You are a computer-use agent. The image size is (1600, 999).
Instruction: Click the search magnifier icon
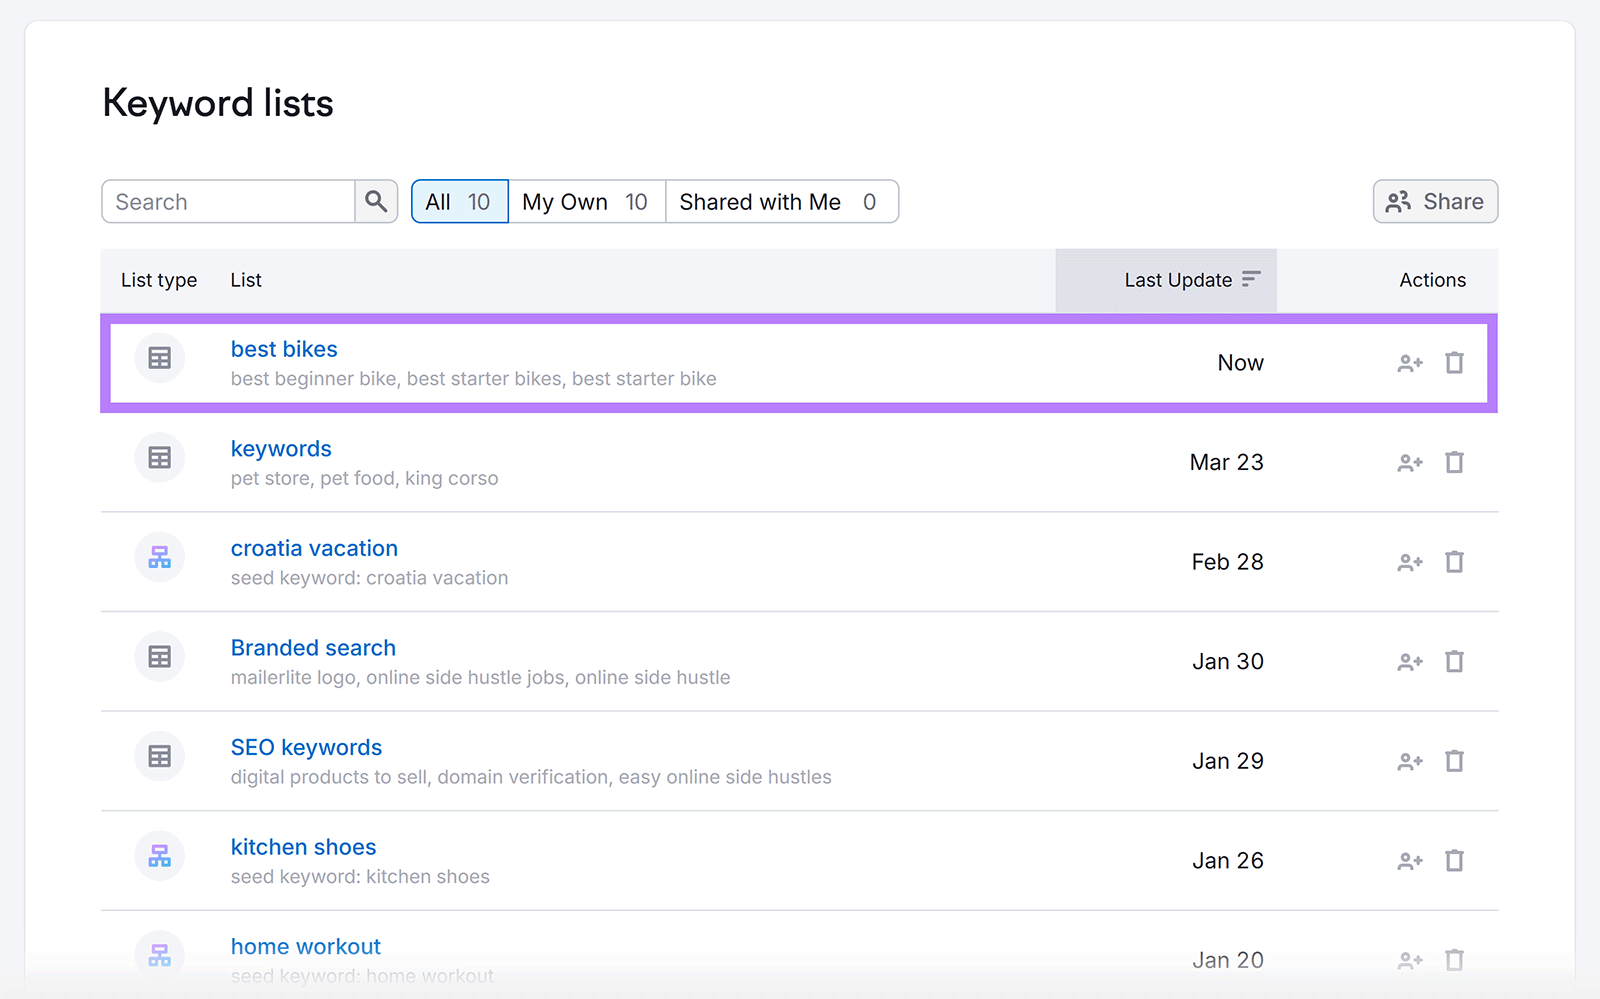376,201
